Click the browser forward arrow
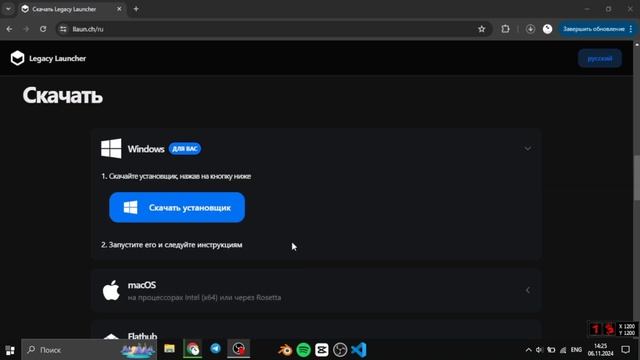 coord(26,29)
